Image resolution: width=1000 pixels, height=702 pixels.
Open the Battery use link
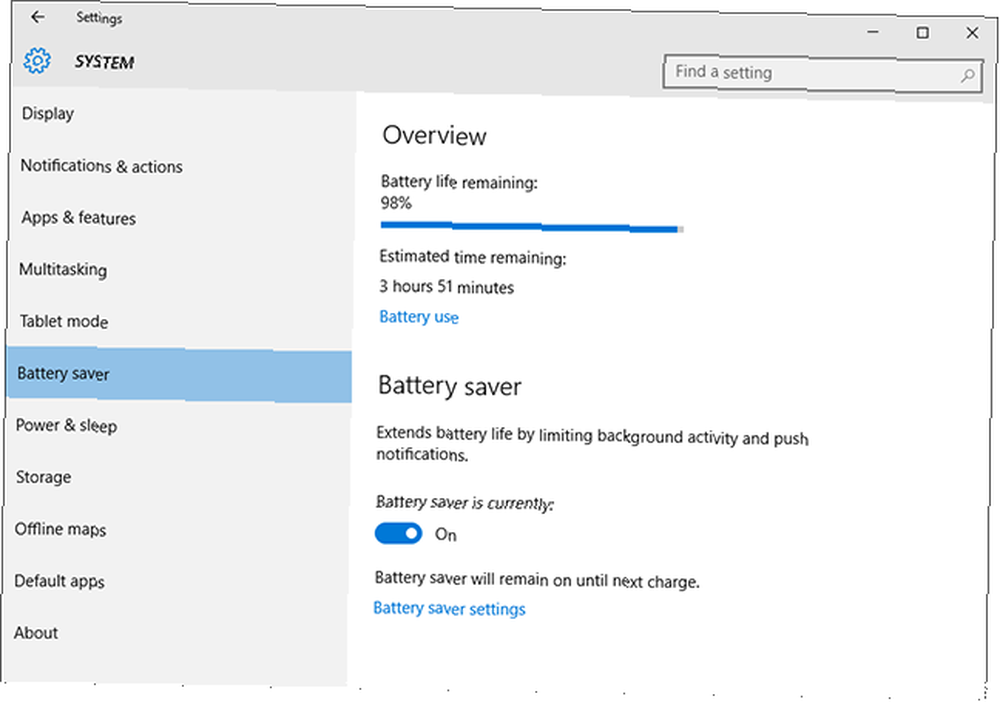point(419,317)
